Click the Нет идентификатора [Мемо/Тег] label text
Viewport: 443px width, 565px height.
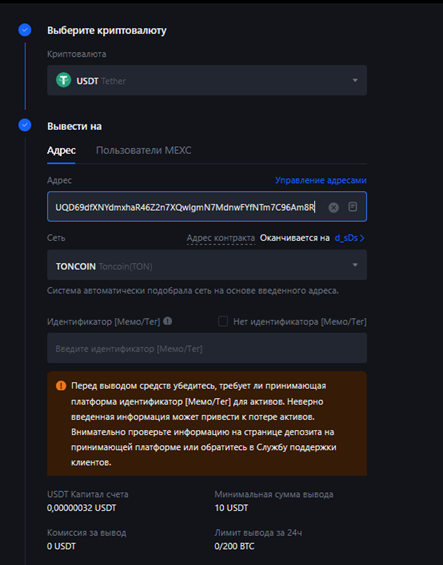click(300, 321)
